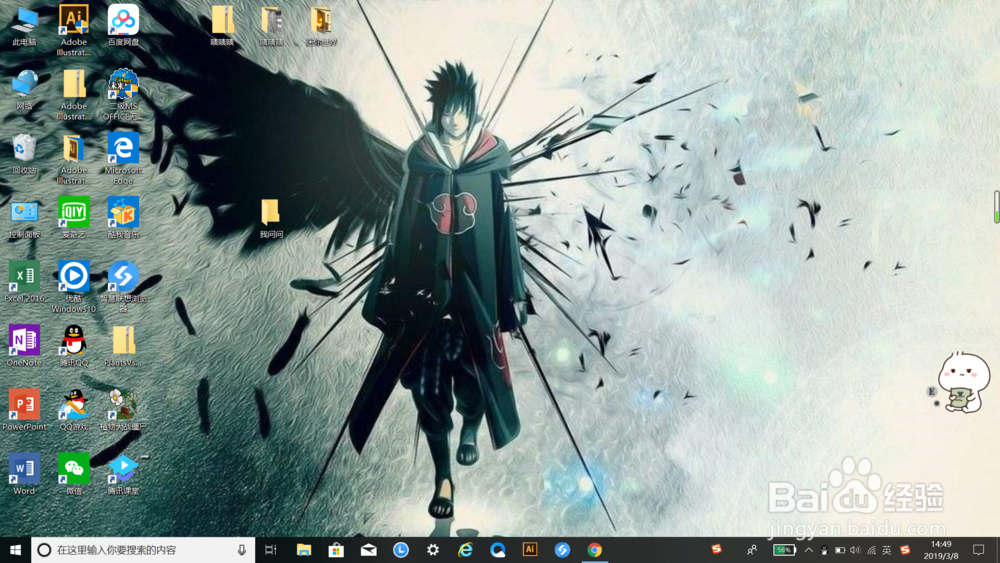Image resolution: width=1000 pixels, height=563 pixels.
Task: Select the 回收站 (Recycle Bin) icon
Action: coord(24,154)
